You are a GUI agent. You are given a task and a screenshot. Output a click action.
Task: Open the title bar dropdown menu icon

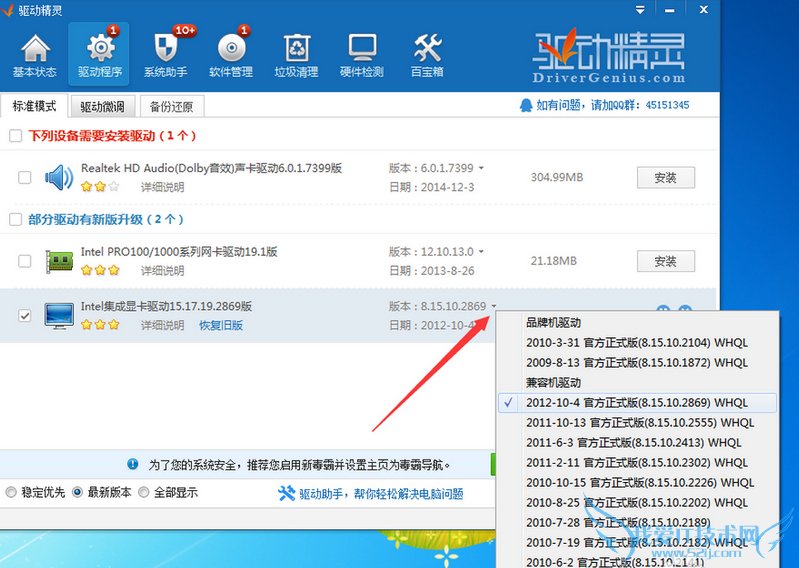point(640,10)
